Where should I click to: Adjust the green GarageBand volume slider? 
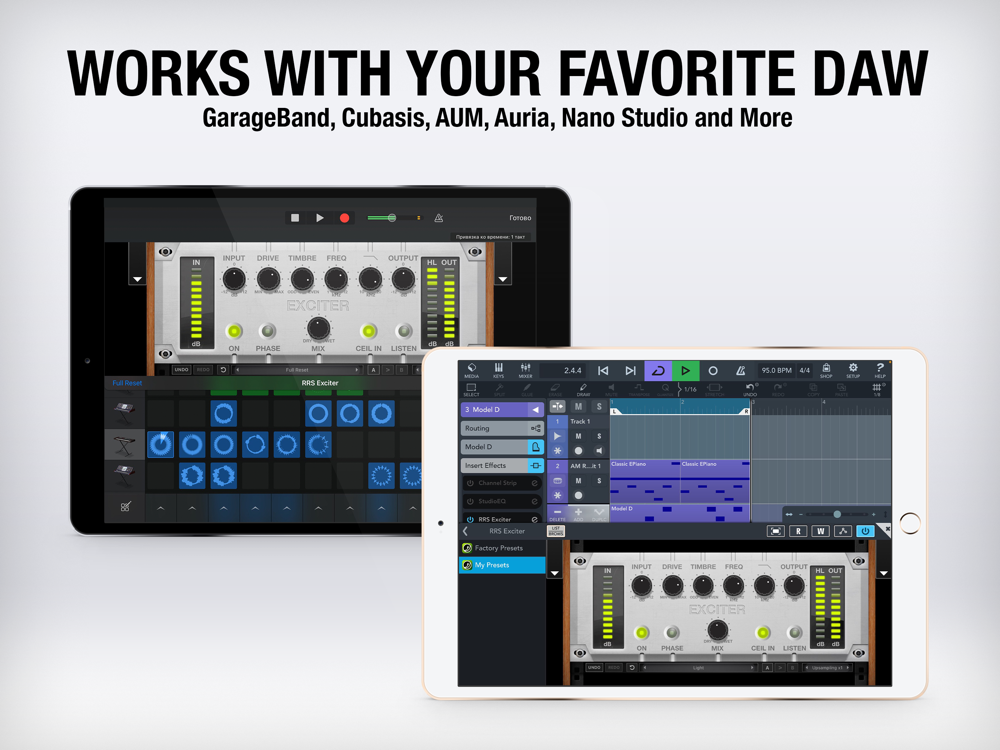pyautogui.click(x=392, y=217)
